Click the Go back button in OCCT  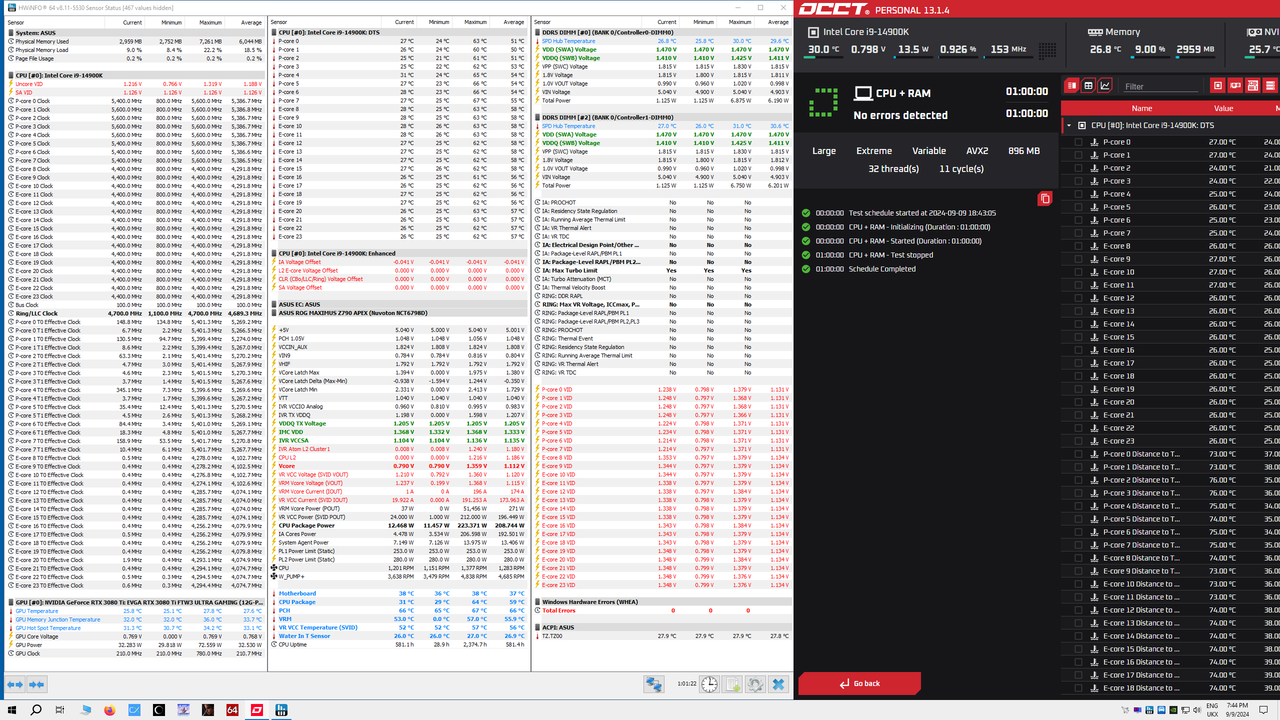[x=859, y=684]
